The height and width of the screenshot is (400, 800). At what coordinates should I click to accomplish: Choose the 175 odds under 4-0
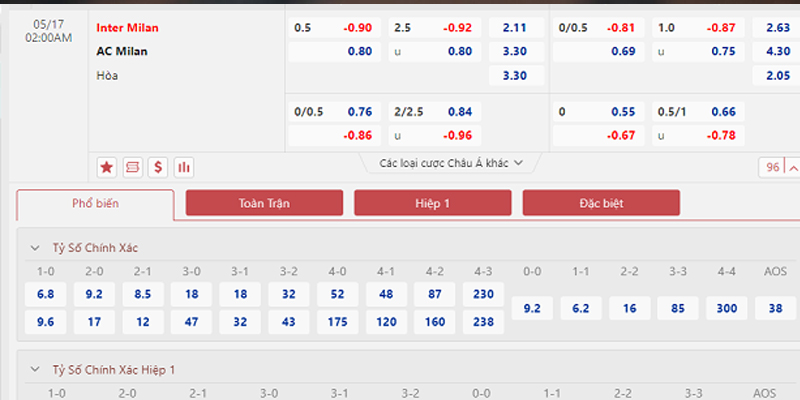(x=337, y=322)
